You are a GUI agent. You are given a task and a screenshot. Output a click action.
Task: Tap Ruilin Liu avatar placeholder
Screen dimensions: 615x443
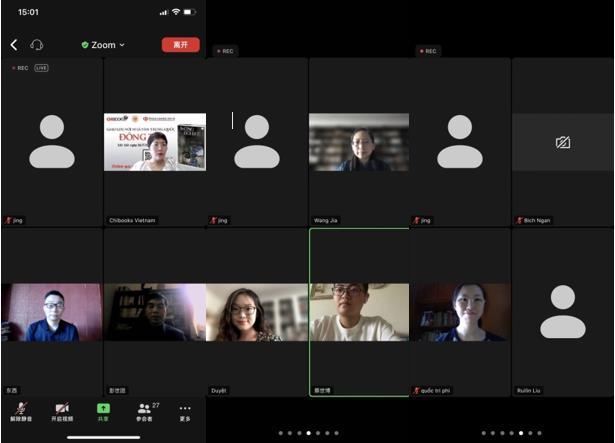coord(563,313)
